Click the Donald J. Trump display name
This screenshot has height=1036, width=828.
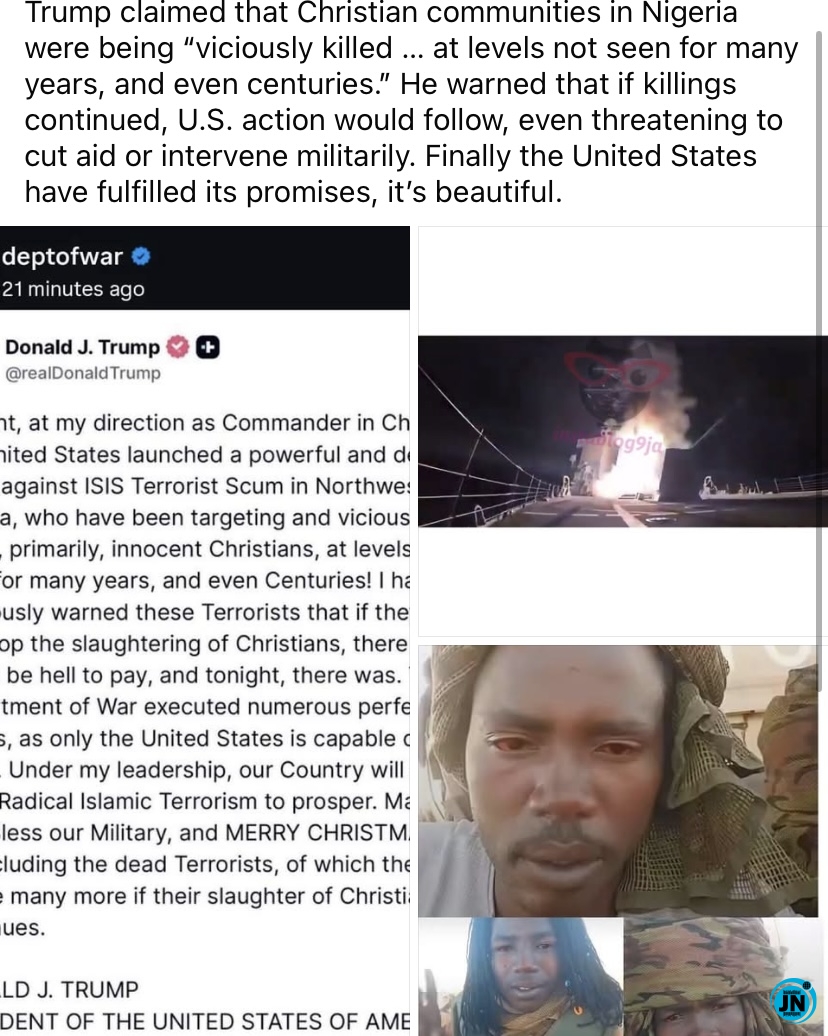coord(82,347)
